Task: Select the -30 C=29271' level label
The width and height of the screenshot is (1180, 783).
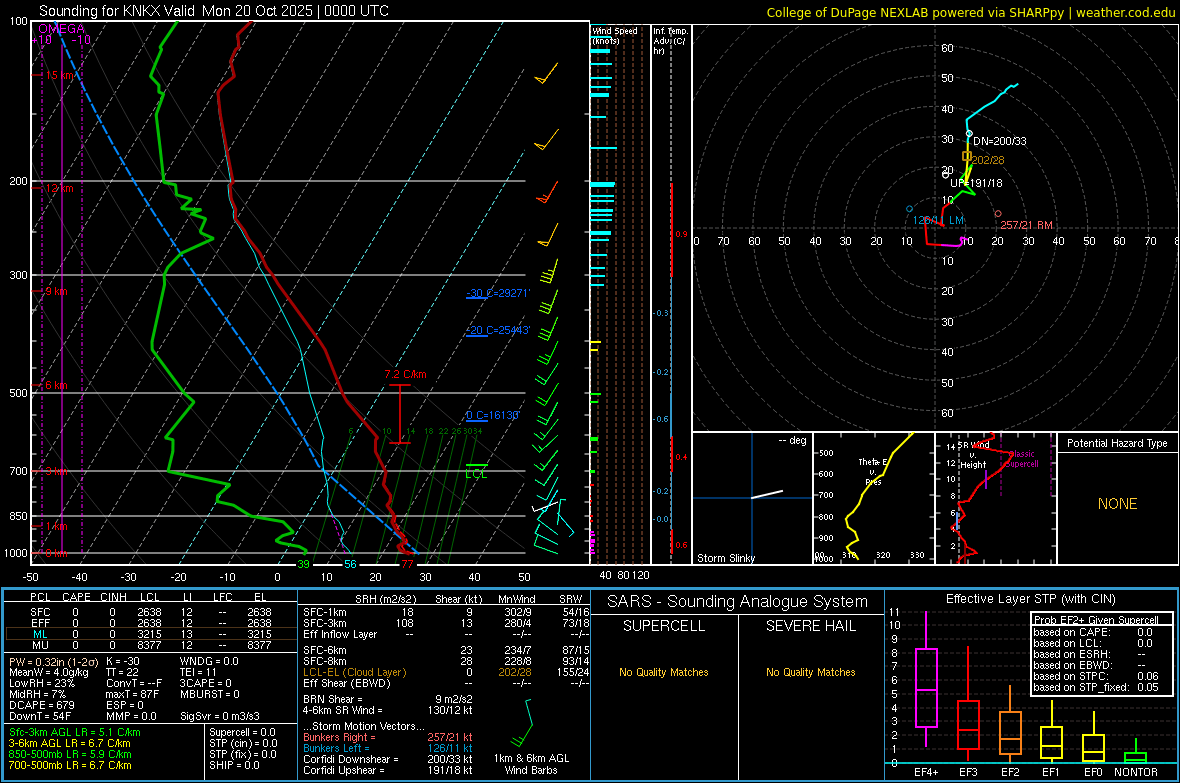Action: (497, 293)
